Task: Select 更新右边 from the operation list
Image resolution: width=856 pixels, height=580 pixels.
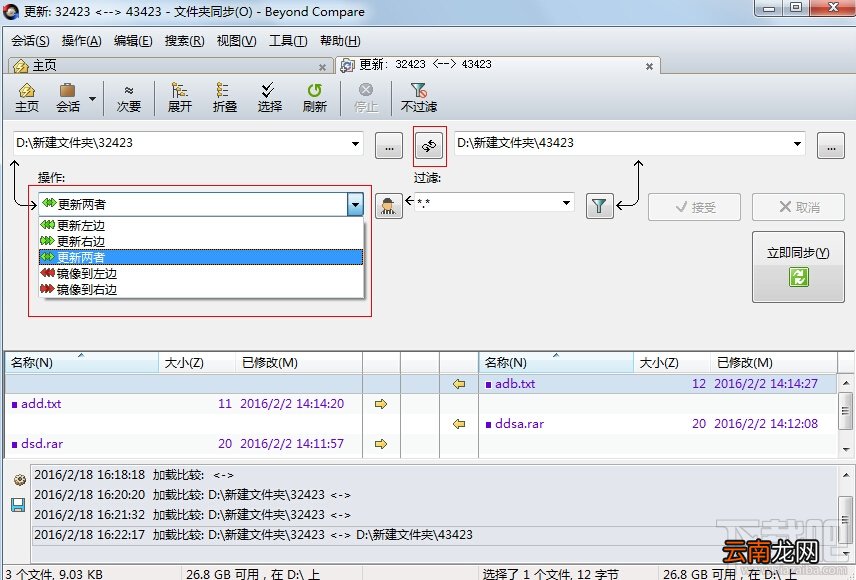Action: point(201,241)
